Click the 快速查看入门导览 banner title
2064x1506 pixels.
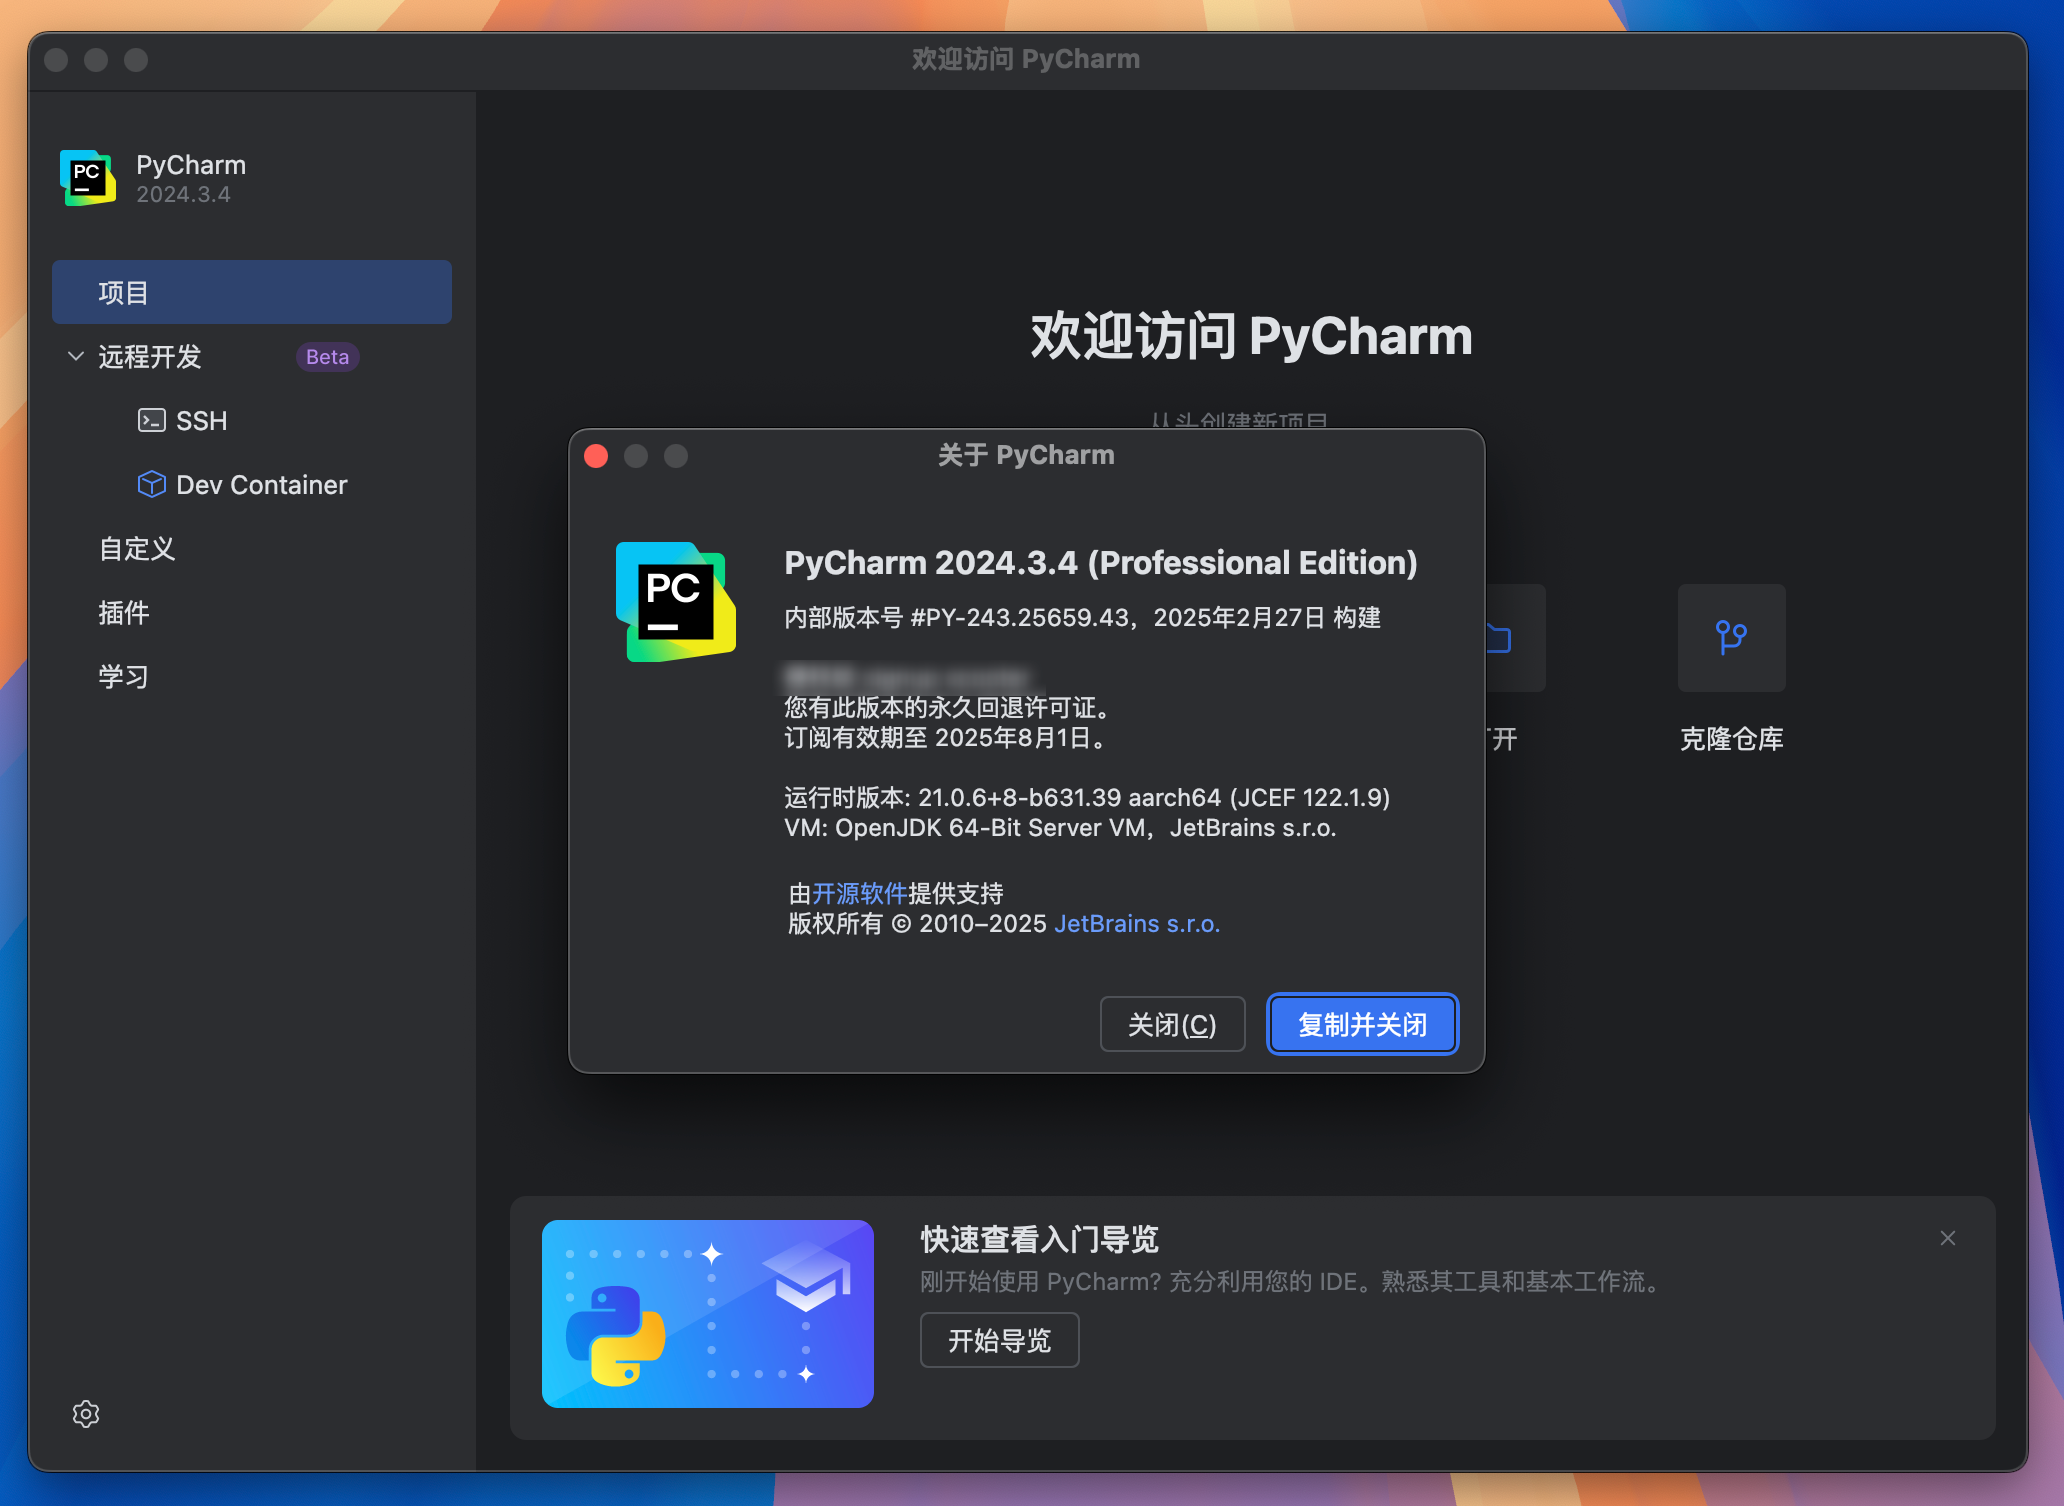coord(1039,1240)
